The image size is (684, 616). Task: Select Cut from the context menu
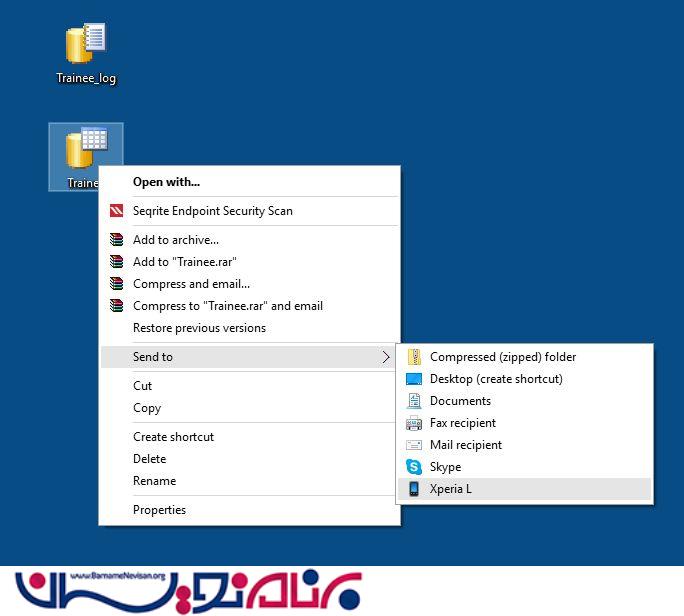[143, 386]
